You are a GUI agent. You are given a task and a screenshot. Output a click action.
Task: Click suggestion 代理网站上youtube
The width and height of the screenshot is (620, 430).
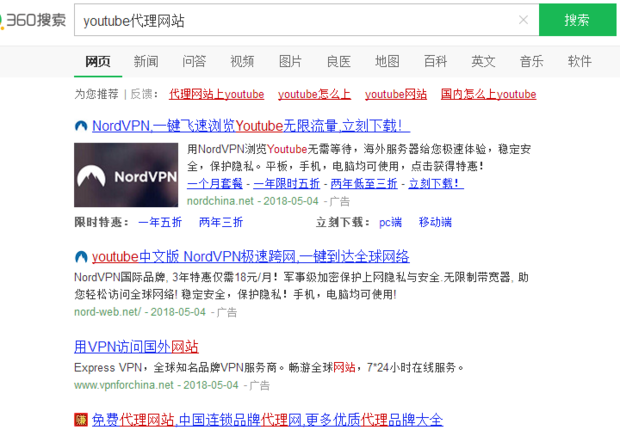click(216, 95)
